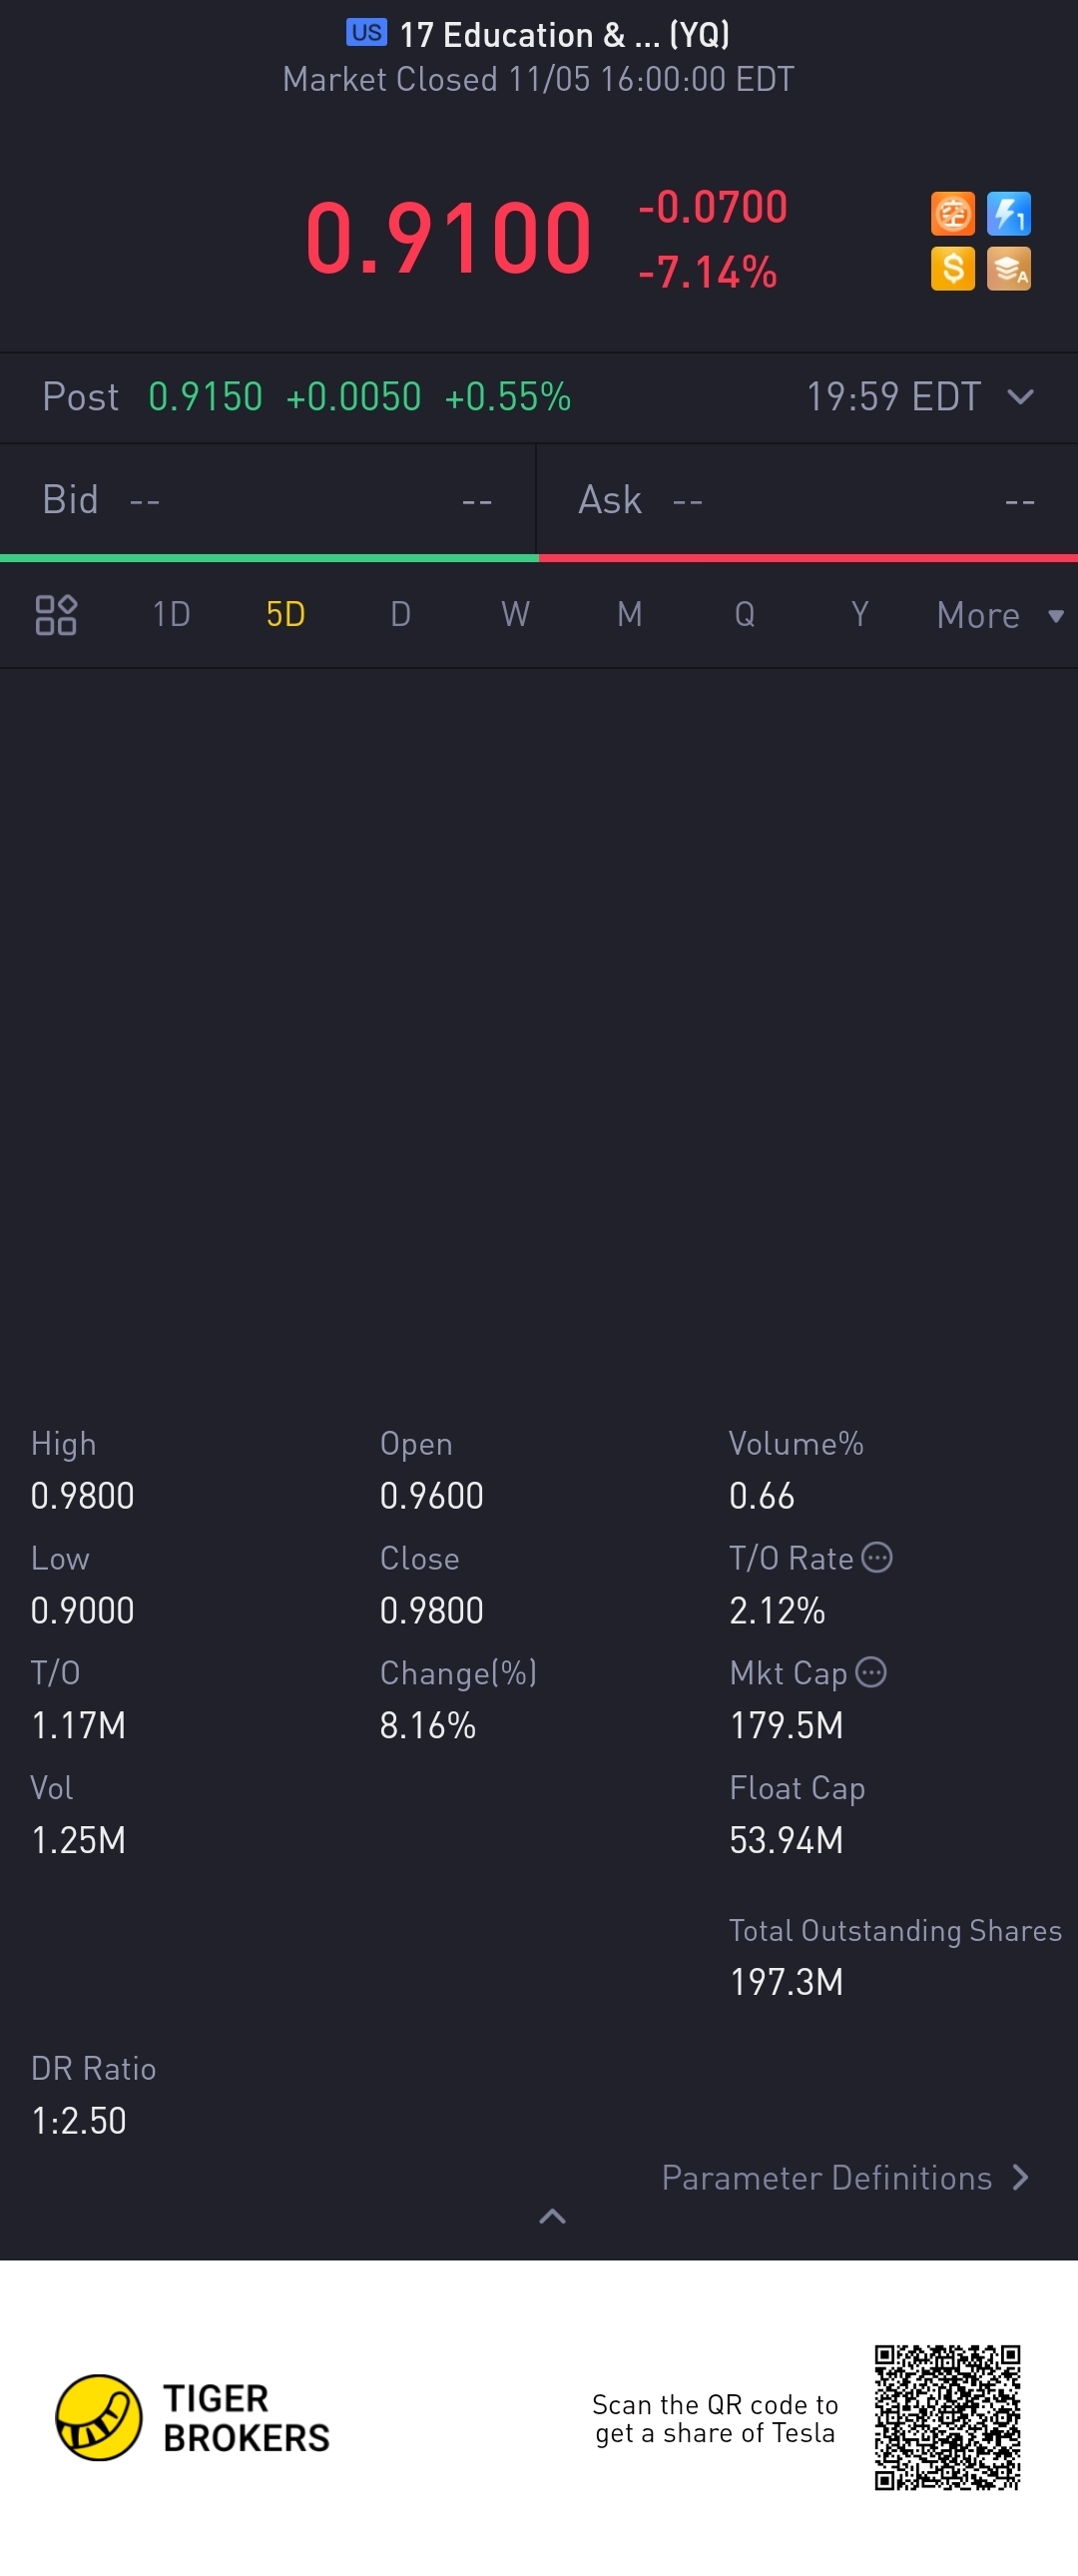
Task: Select the Y yearly chart tab
Action: pos(859,614)
